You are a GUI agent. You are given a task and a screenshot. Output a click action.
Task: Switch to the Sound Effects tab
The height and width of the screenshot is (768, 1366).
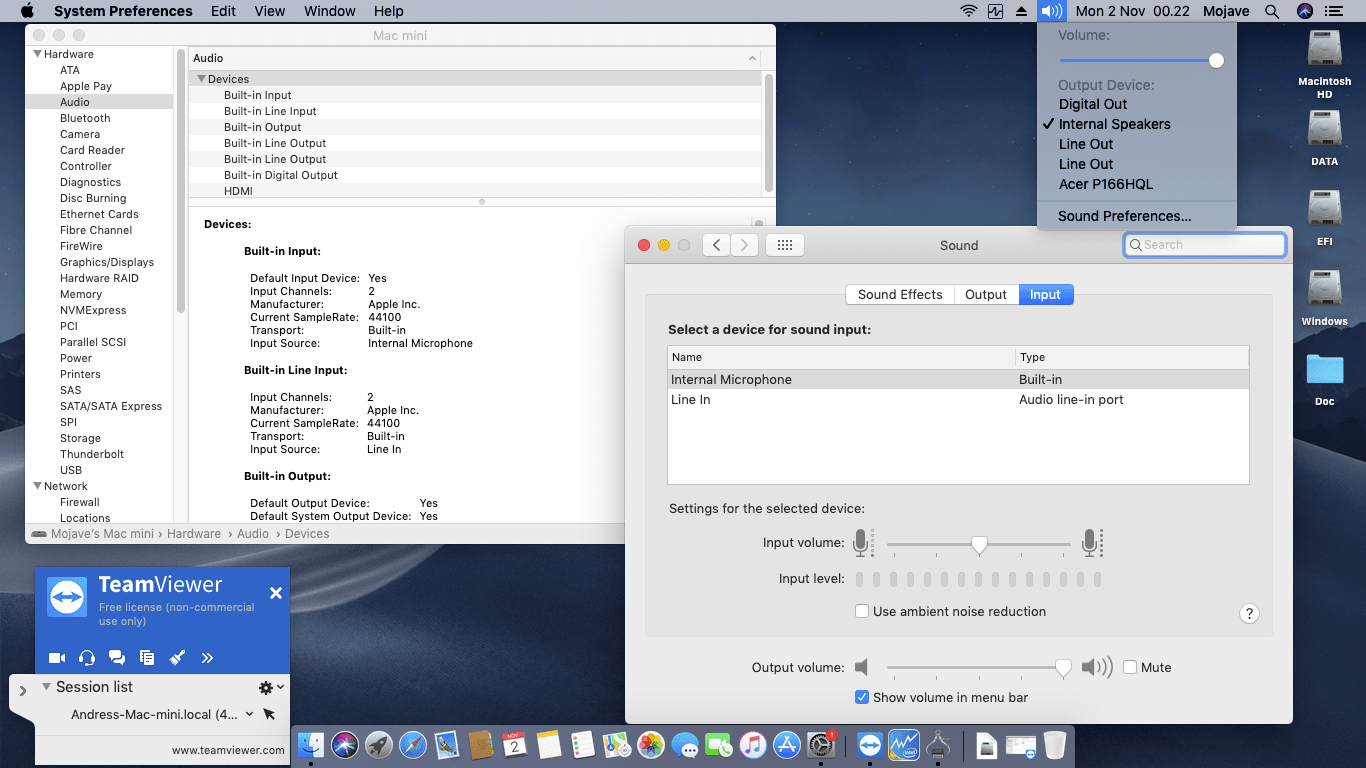point(900,294)
